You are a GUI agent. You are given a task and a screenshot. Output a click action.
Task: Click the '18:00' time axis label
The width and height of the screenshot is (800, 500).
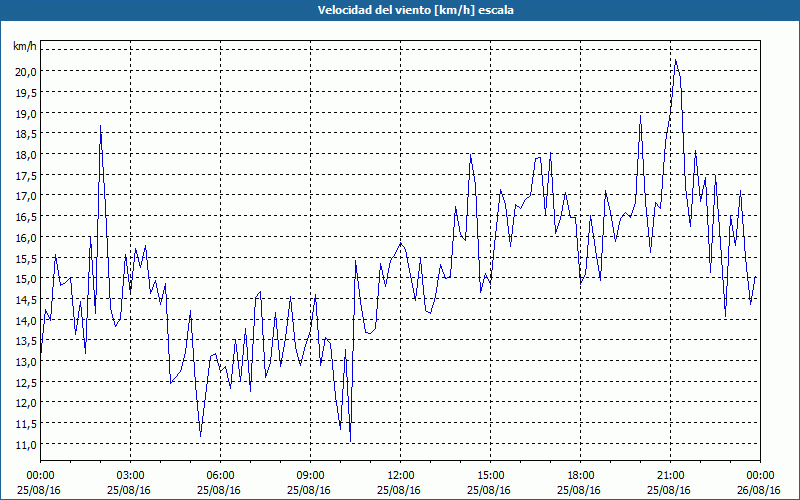(x=581, y=476)
